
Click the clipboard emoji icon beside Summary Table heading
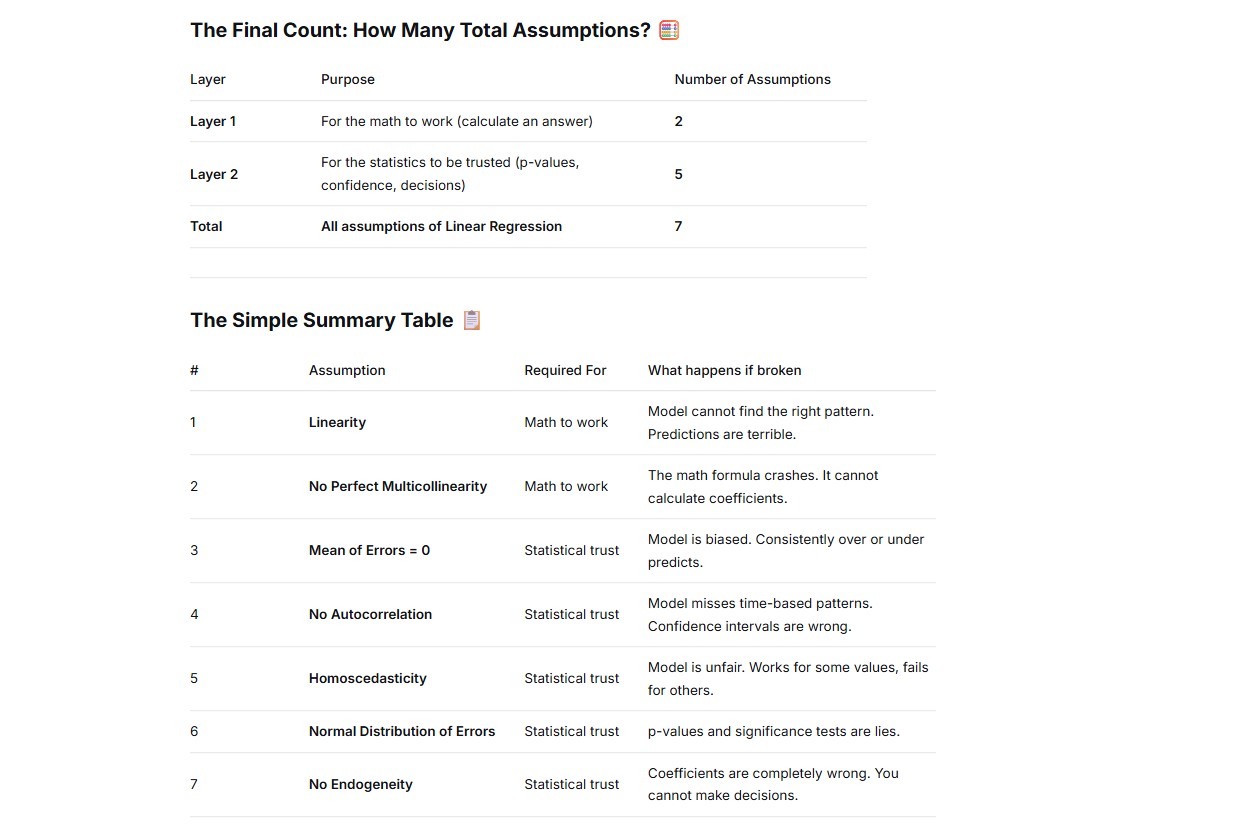(472, 320)
